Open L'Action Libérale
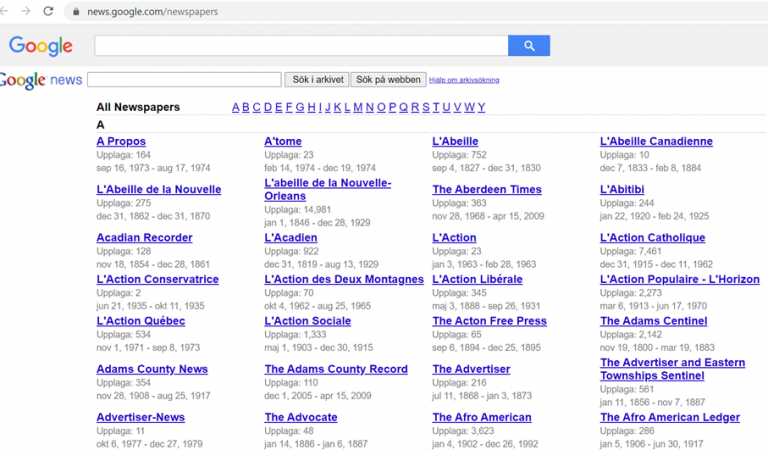The height and width of the screenshot is (450, 768). pyautogui.click(x=478, y=279)
